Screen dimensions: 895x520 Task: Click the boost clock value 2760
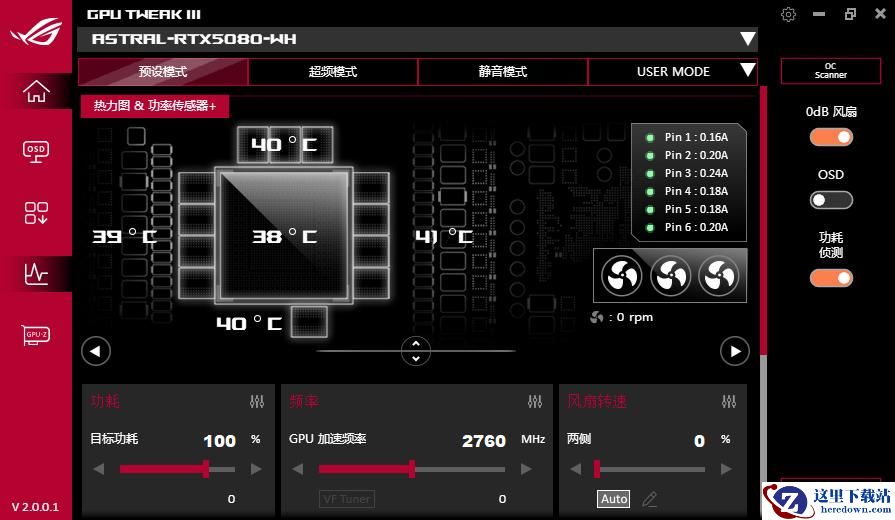[484, 441]
